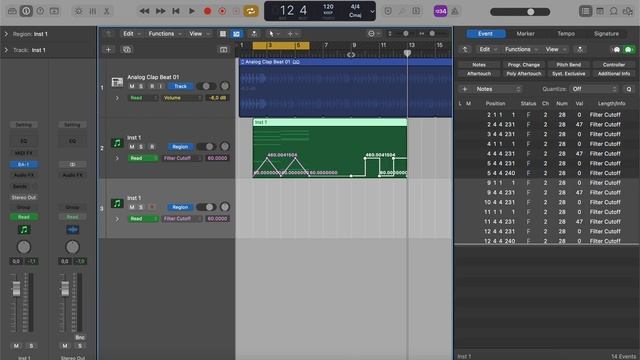
Task: Click the Duplicate Track icon
Action: pyautogui.click(x=127, y=49)
